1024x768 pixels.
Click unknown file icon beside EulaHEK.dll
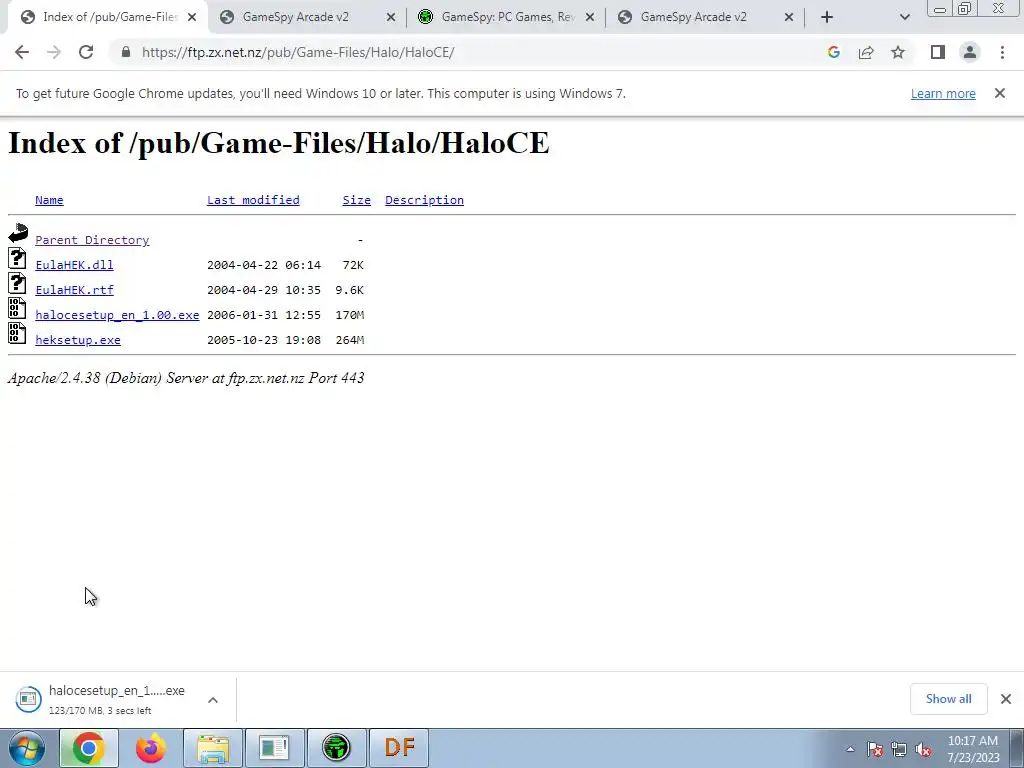[18, 258]
